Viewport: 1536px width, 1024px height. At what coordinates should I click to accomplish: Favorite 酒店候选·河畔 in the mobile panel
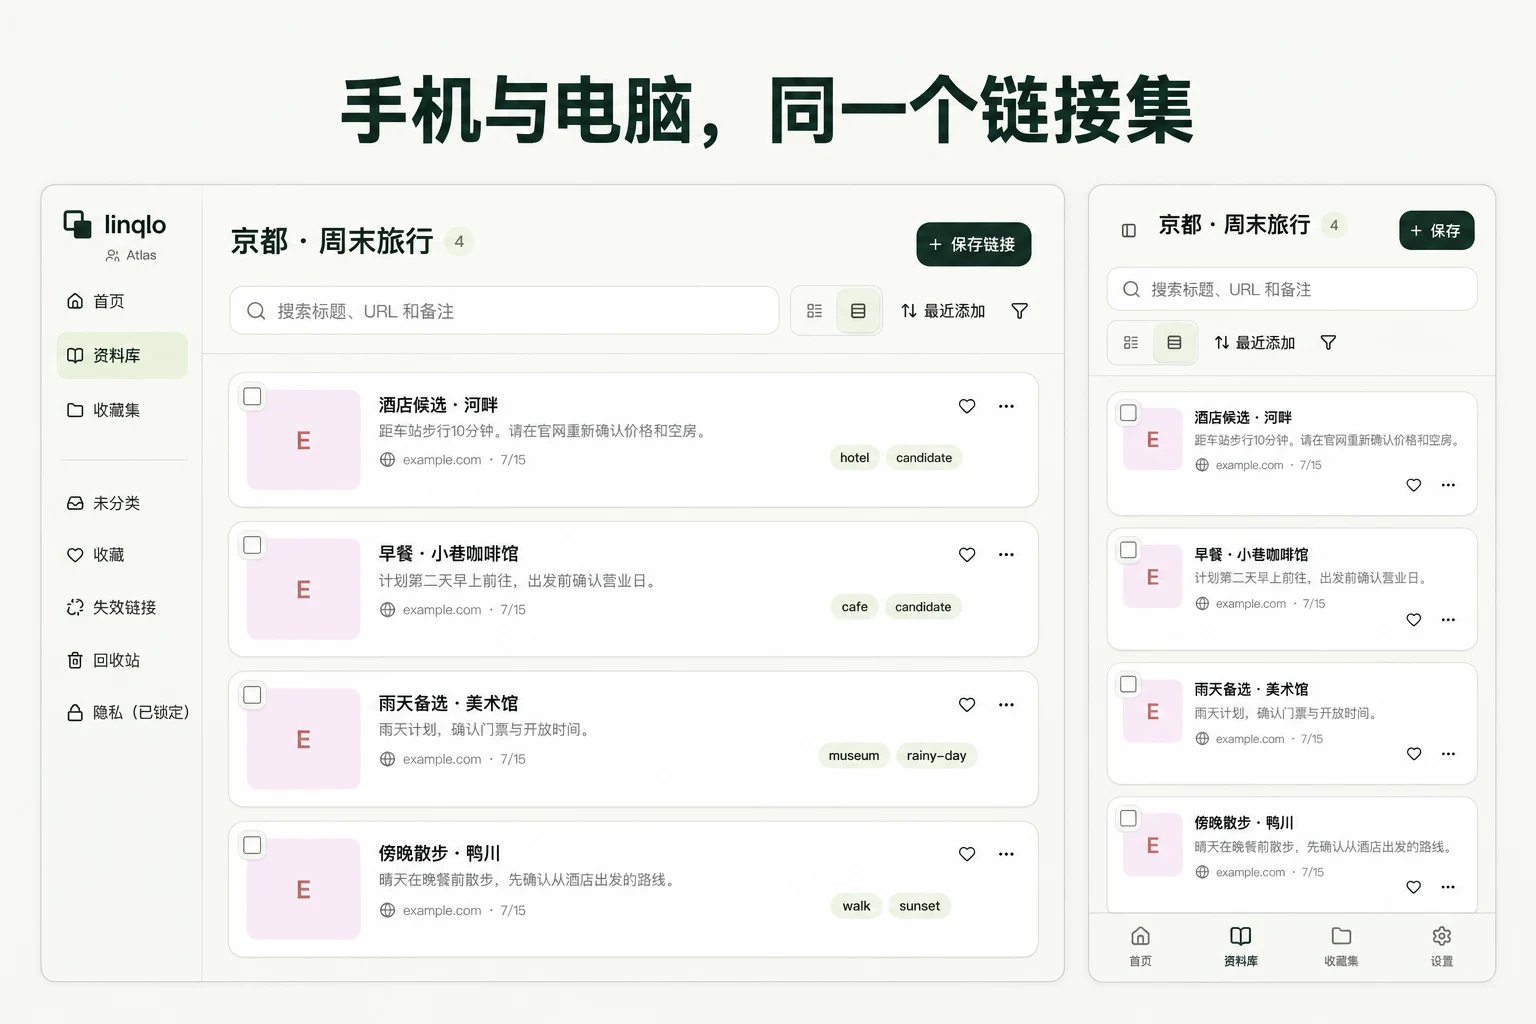pyautogui.click(x=1414, y=485)
